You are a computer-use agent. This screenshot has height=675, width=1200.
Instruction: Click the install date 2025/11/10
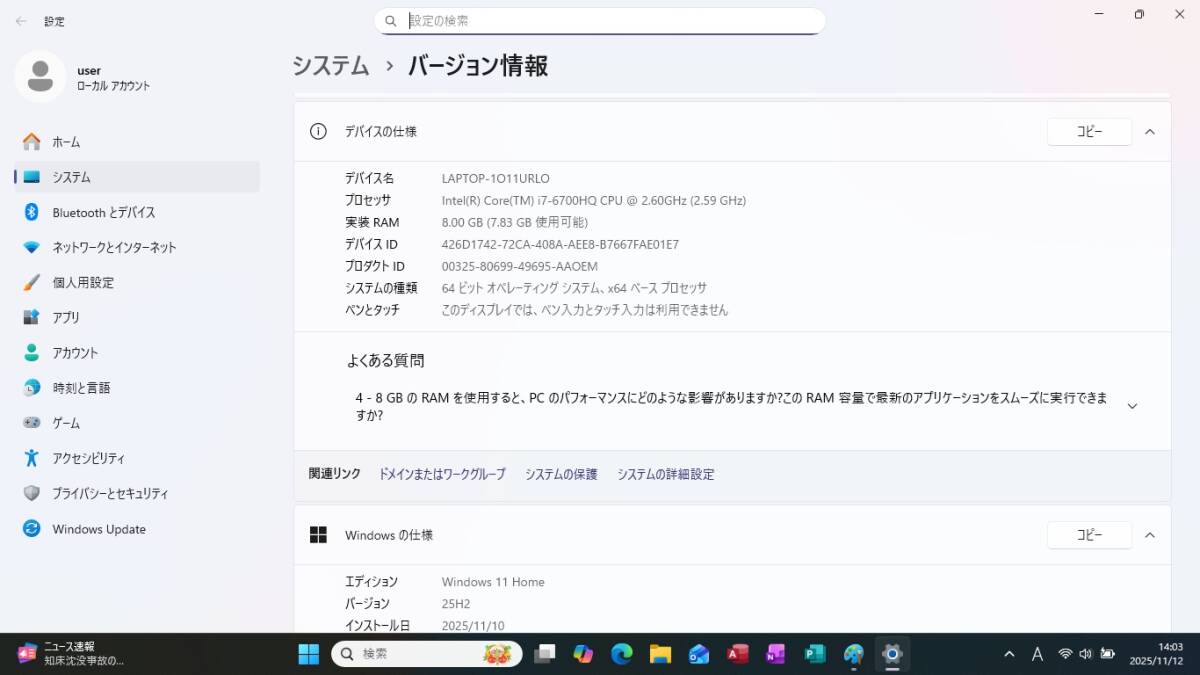(x=473, y=626)
